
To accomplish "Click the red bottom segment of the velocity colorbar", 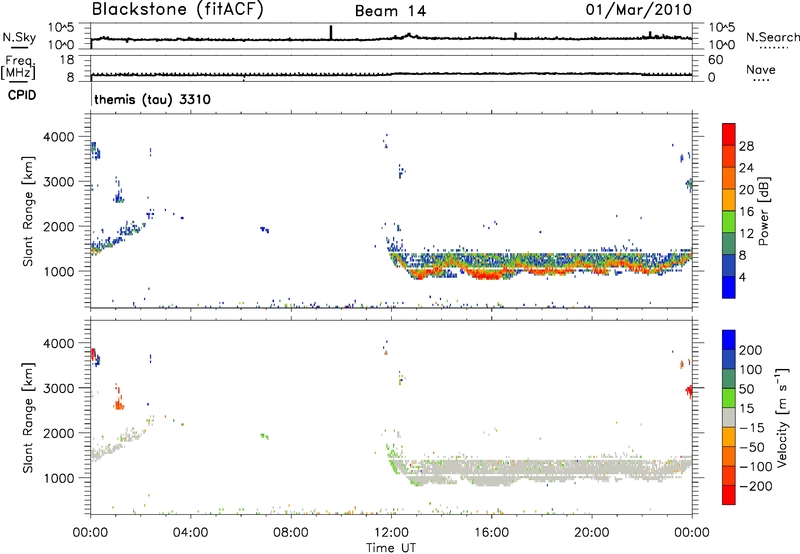I will (729, 495).
